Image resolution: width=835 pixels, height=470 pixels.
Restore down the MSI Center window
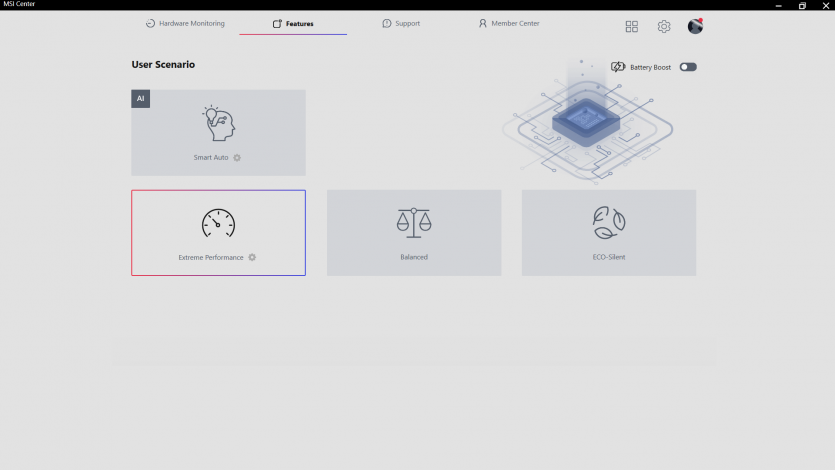click(802, 5)
